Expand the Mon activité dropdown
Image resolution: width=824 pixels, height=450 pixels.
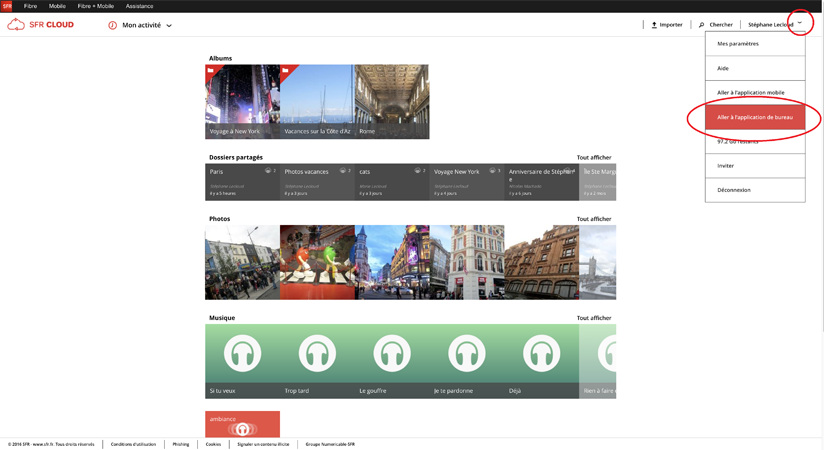coord(169,26)
